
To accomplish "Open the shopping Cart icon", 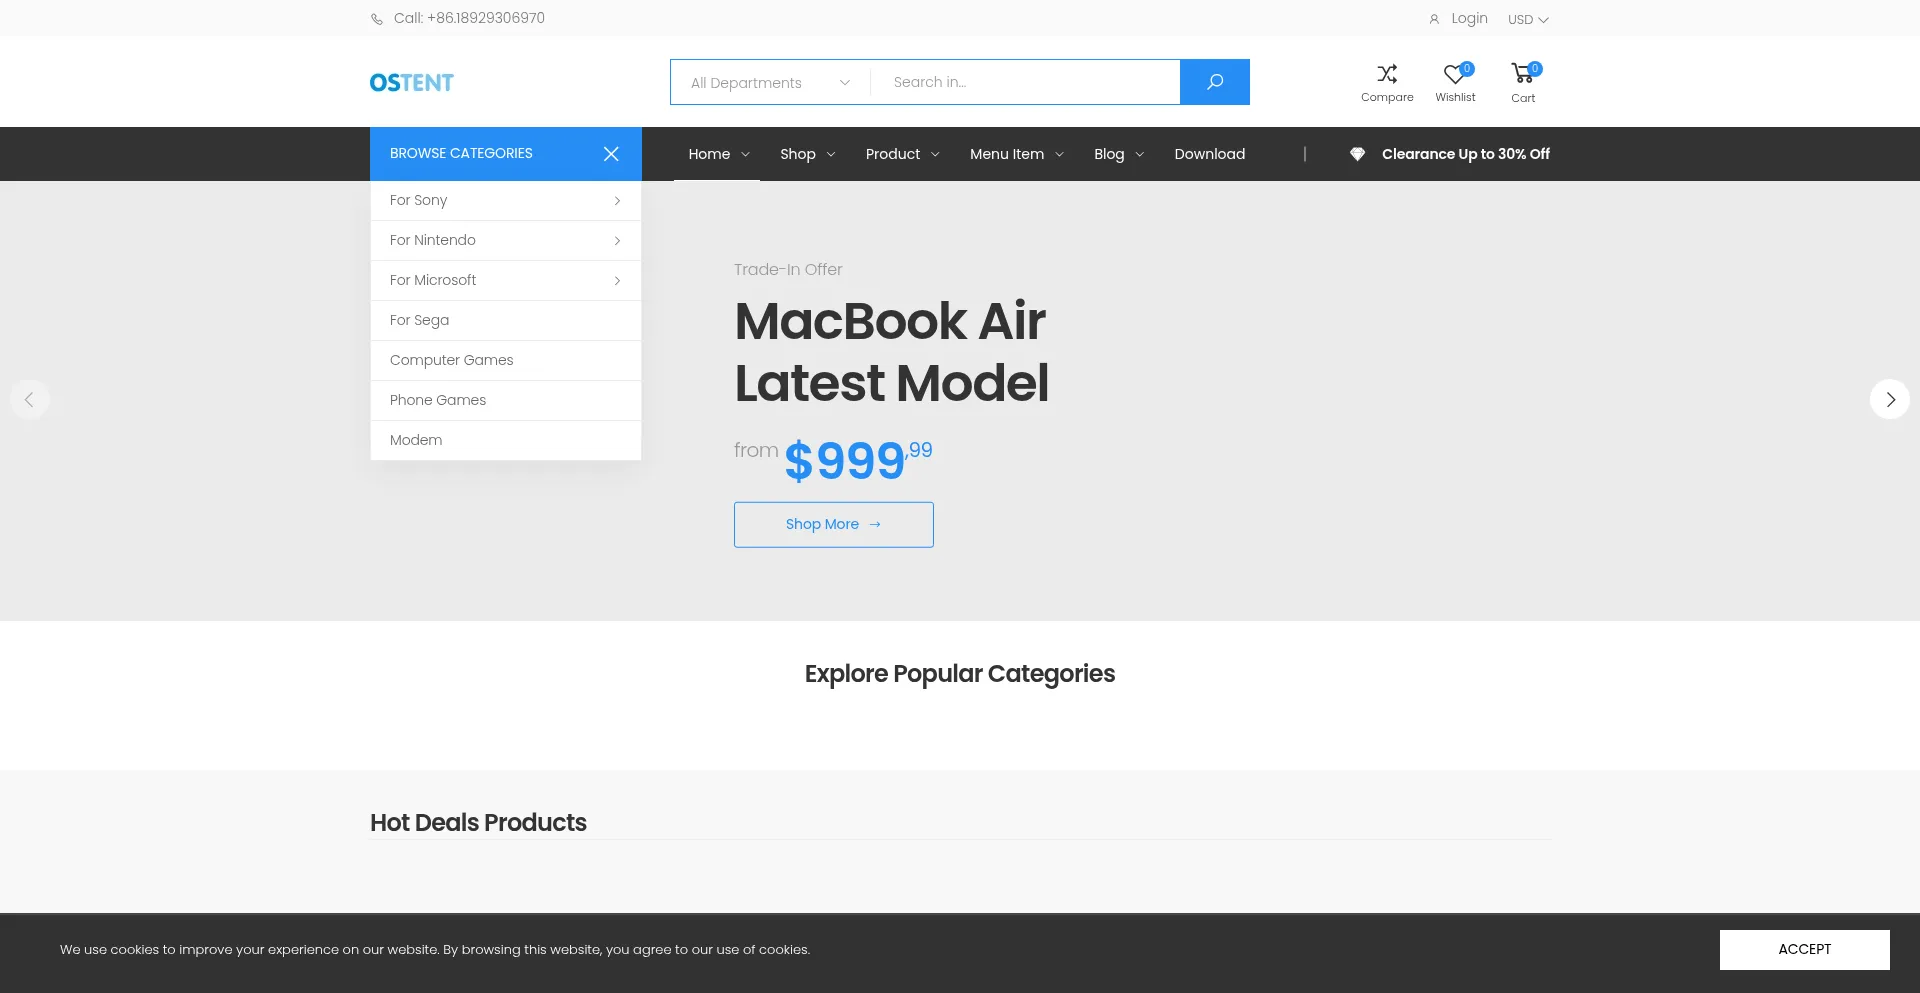I will point(1523,74).
